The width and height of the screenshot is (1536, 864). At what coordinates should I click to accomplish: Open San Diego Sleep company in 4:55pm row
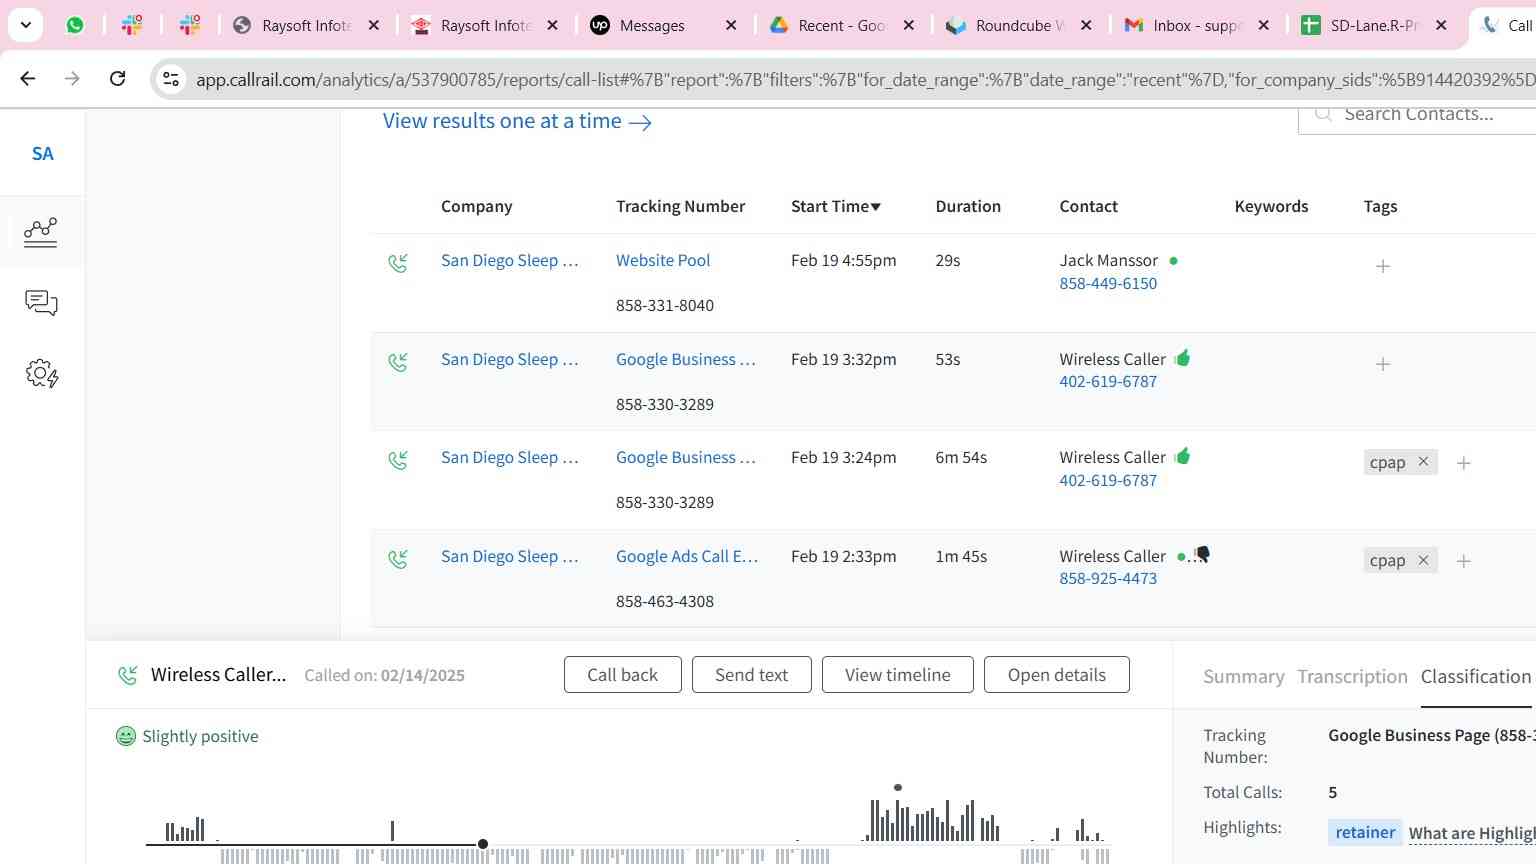[510, 260]
